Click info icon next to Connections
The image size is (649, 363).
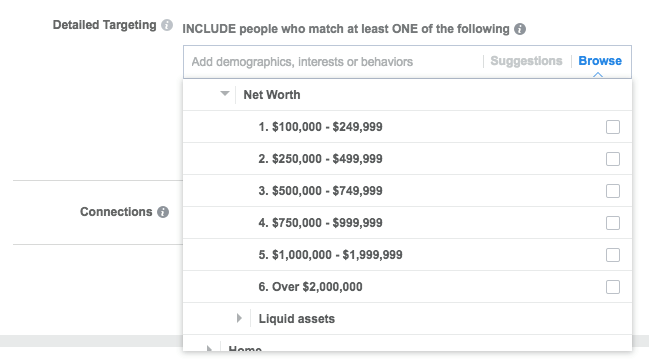point(163,212)
